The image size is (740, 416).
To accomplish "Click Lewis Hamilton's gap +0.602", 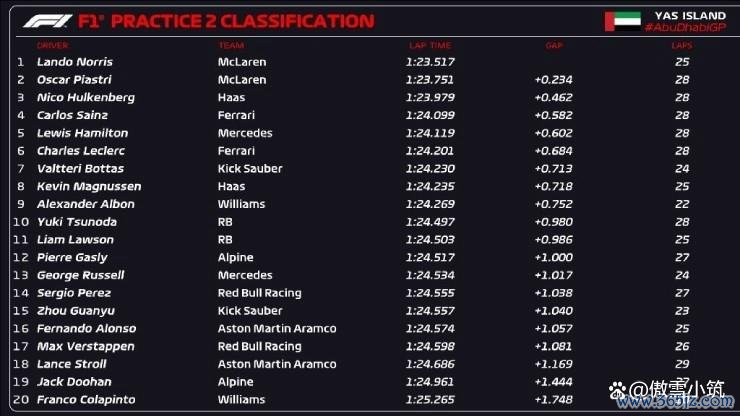I will coord(554,133).
